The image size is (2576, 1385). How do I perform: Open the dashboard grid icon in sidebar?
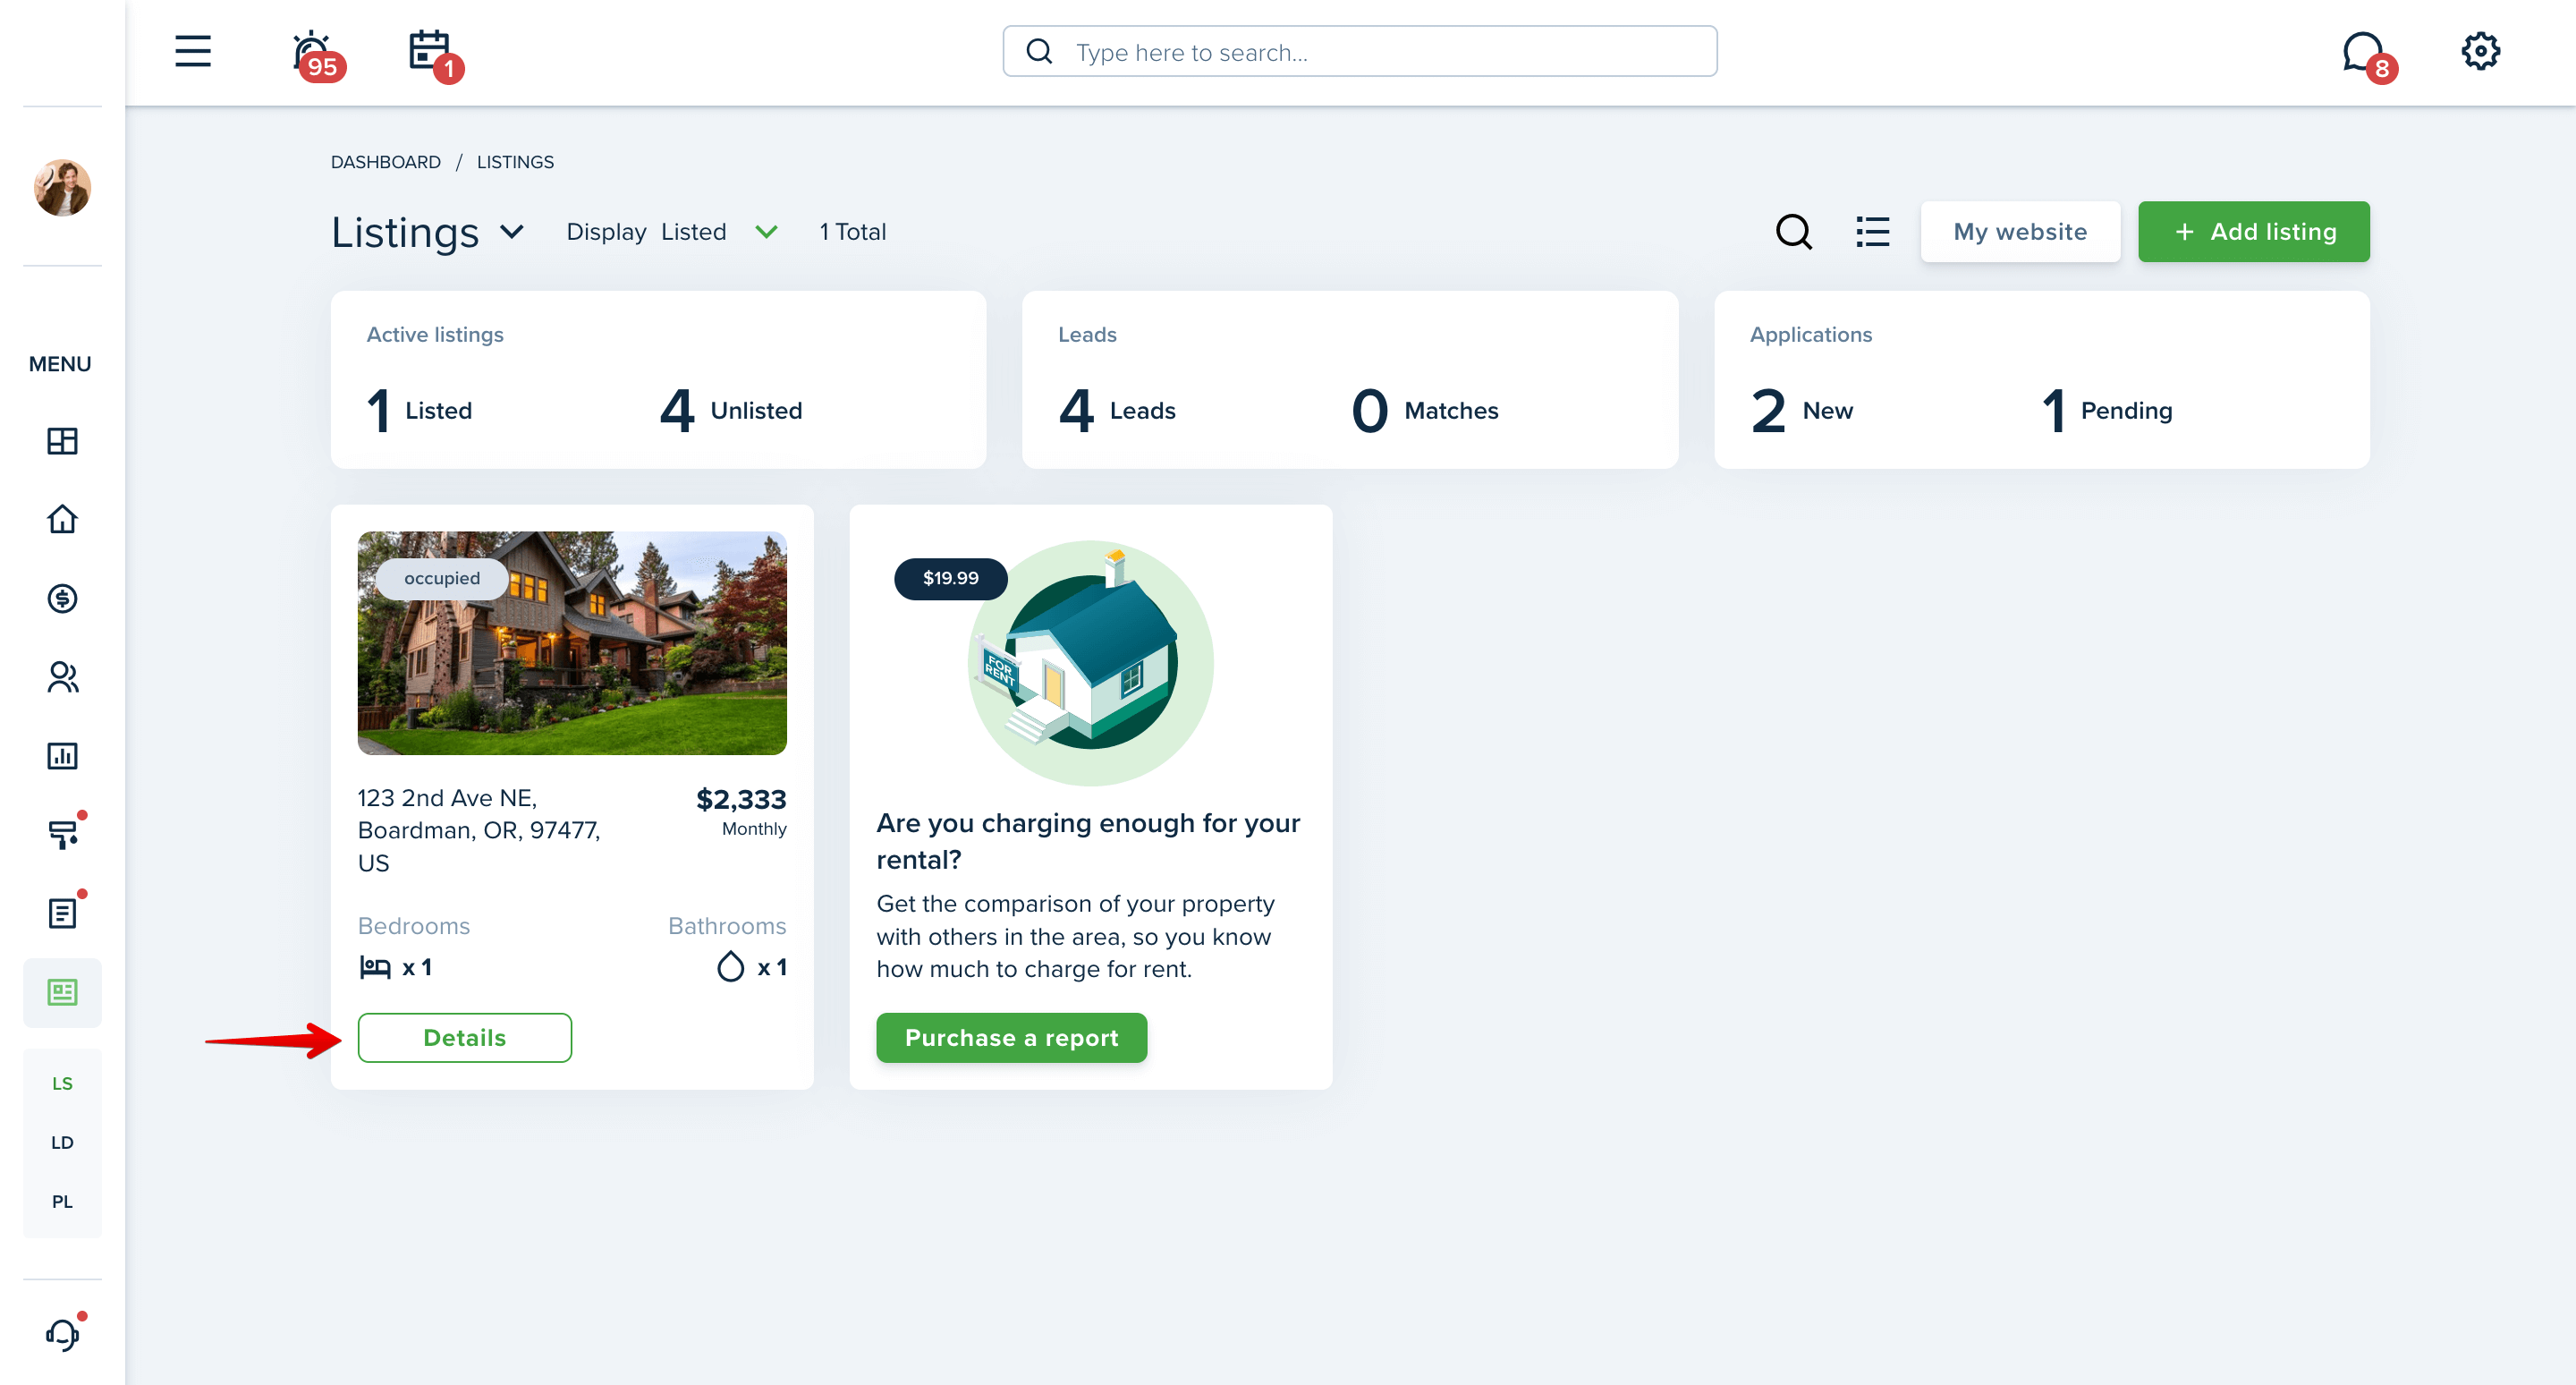click(62, 441)
